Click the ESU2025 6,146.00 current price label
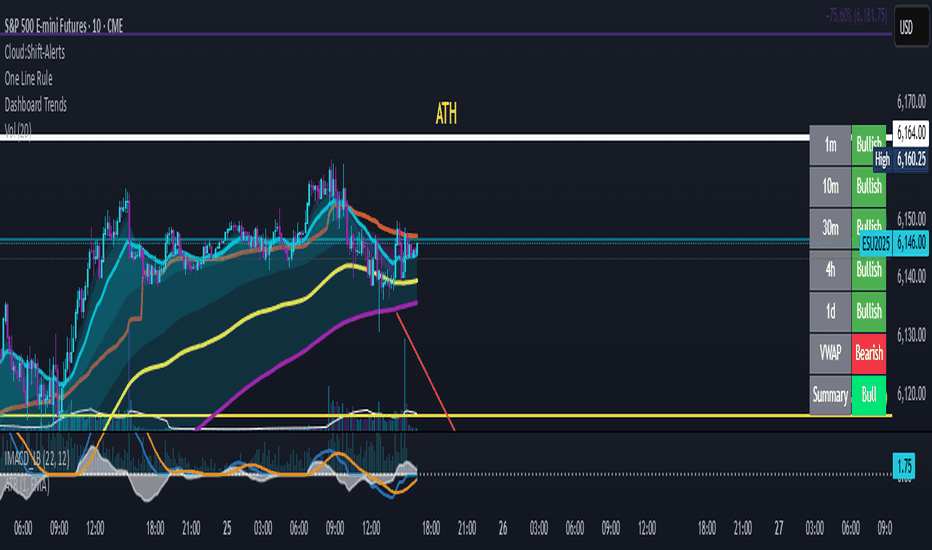 (x=895, y=243)
